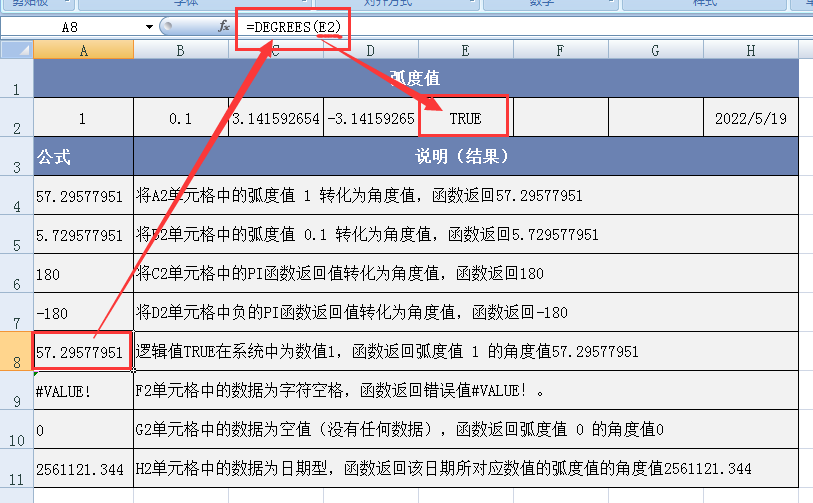
Task: Select cell C2 containing 3.141592654
Action: coord(276,118)
